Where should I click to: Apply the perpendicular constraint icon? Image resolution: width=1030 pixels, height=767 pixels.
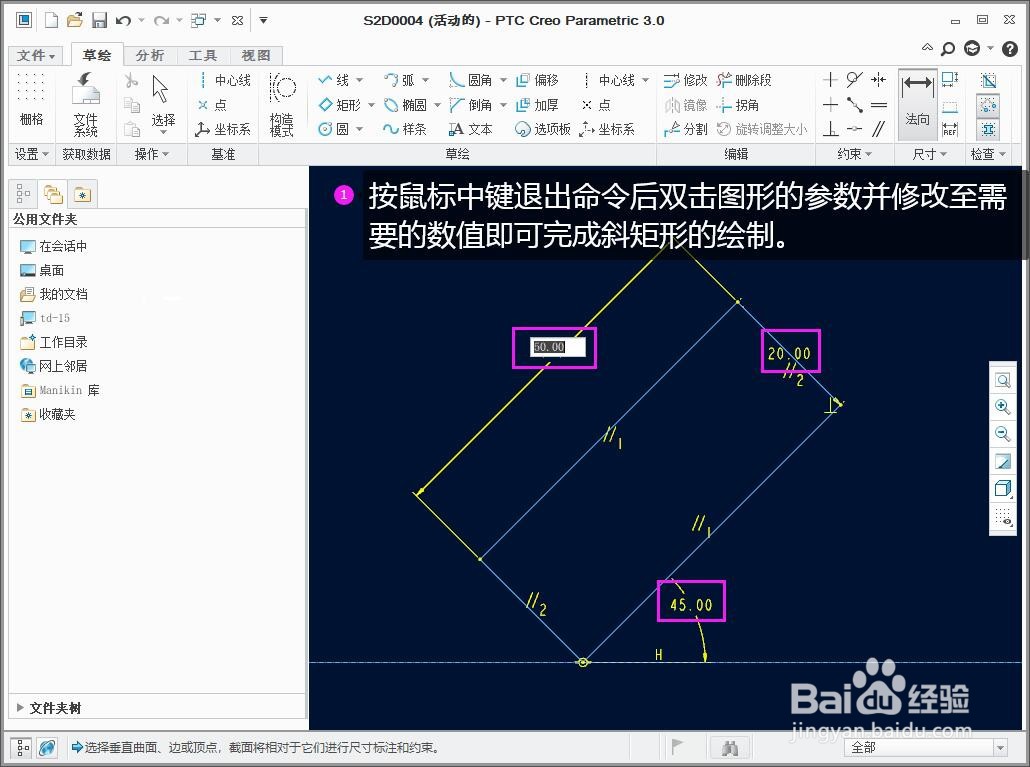[830, 129]
